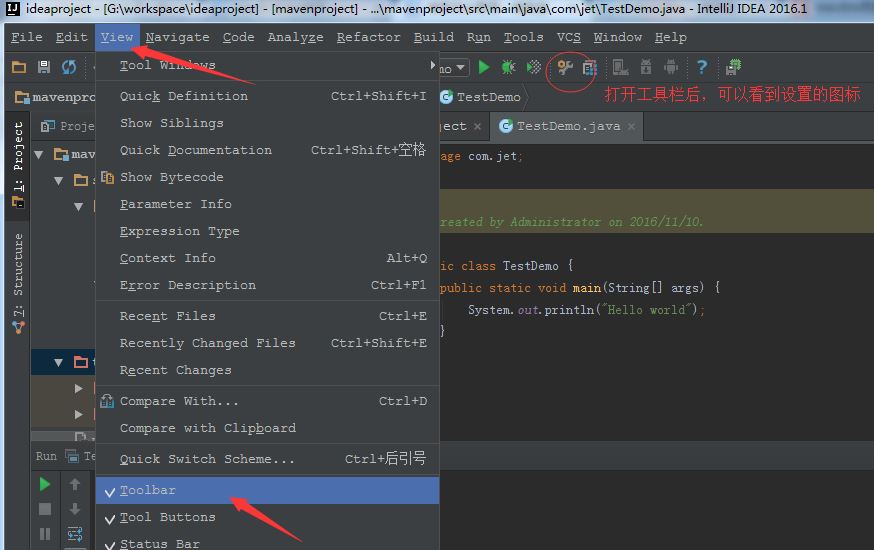Click the AVD Manager device icon
Viewport: 874px width, 550px height.
(x=620, y=67)
